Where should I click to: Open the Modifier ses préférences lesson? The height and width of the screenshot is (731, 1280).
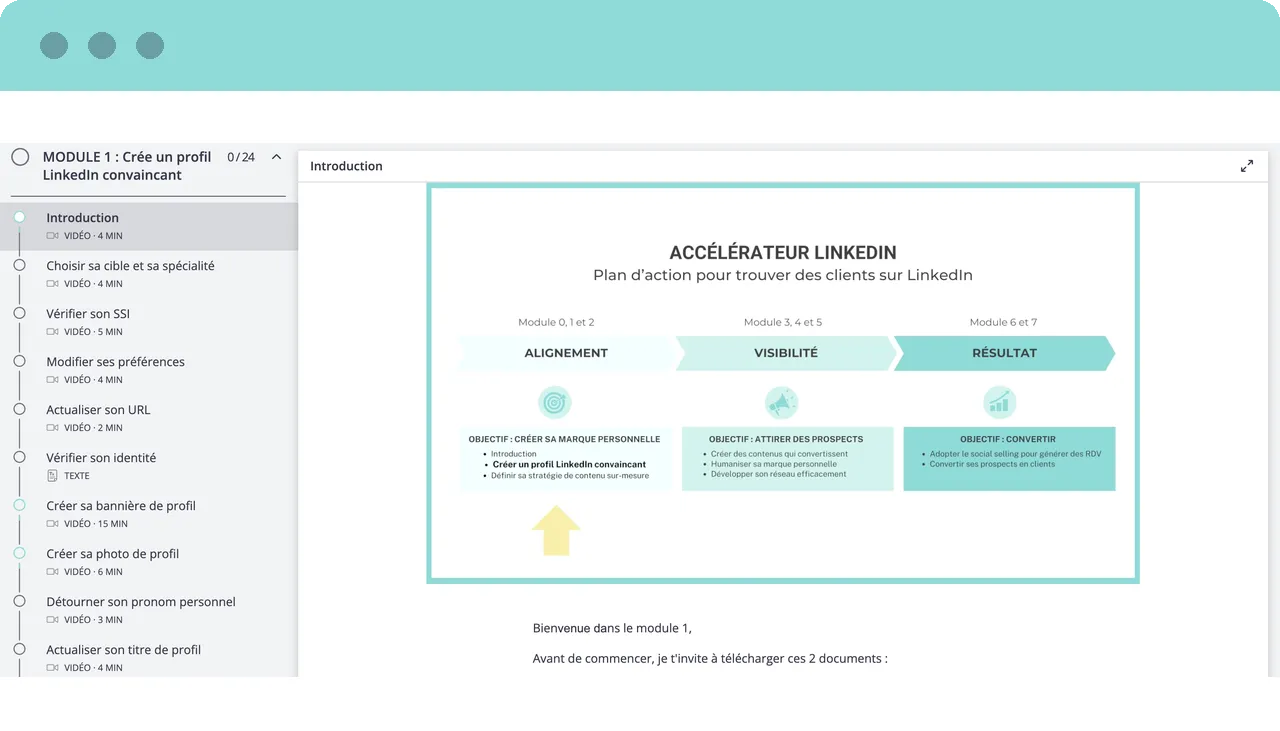point(149,370)
